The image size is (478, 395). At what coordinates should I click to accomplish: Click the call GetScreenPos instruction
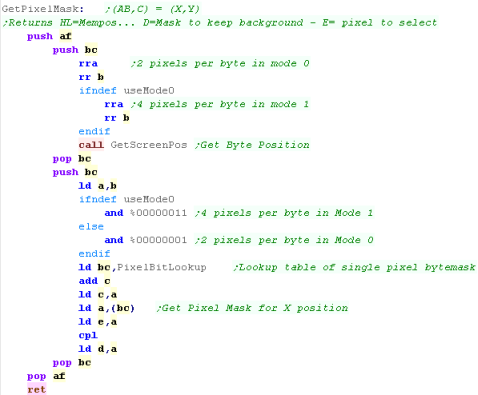133,145
